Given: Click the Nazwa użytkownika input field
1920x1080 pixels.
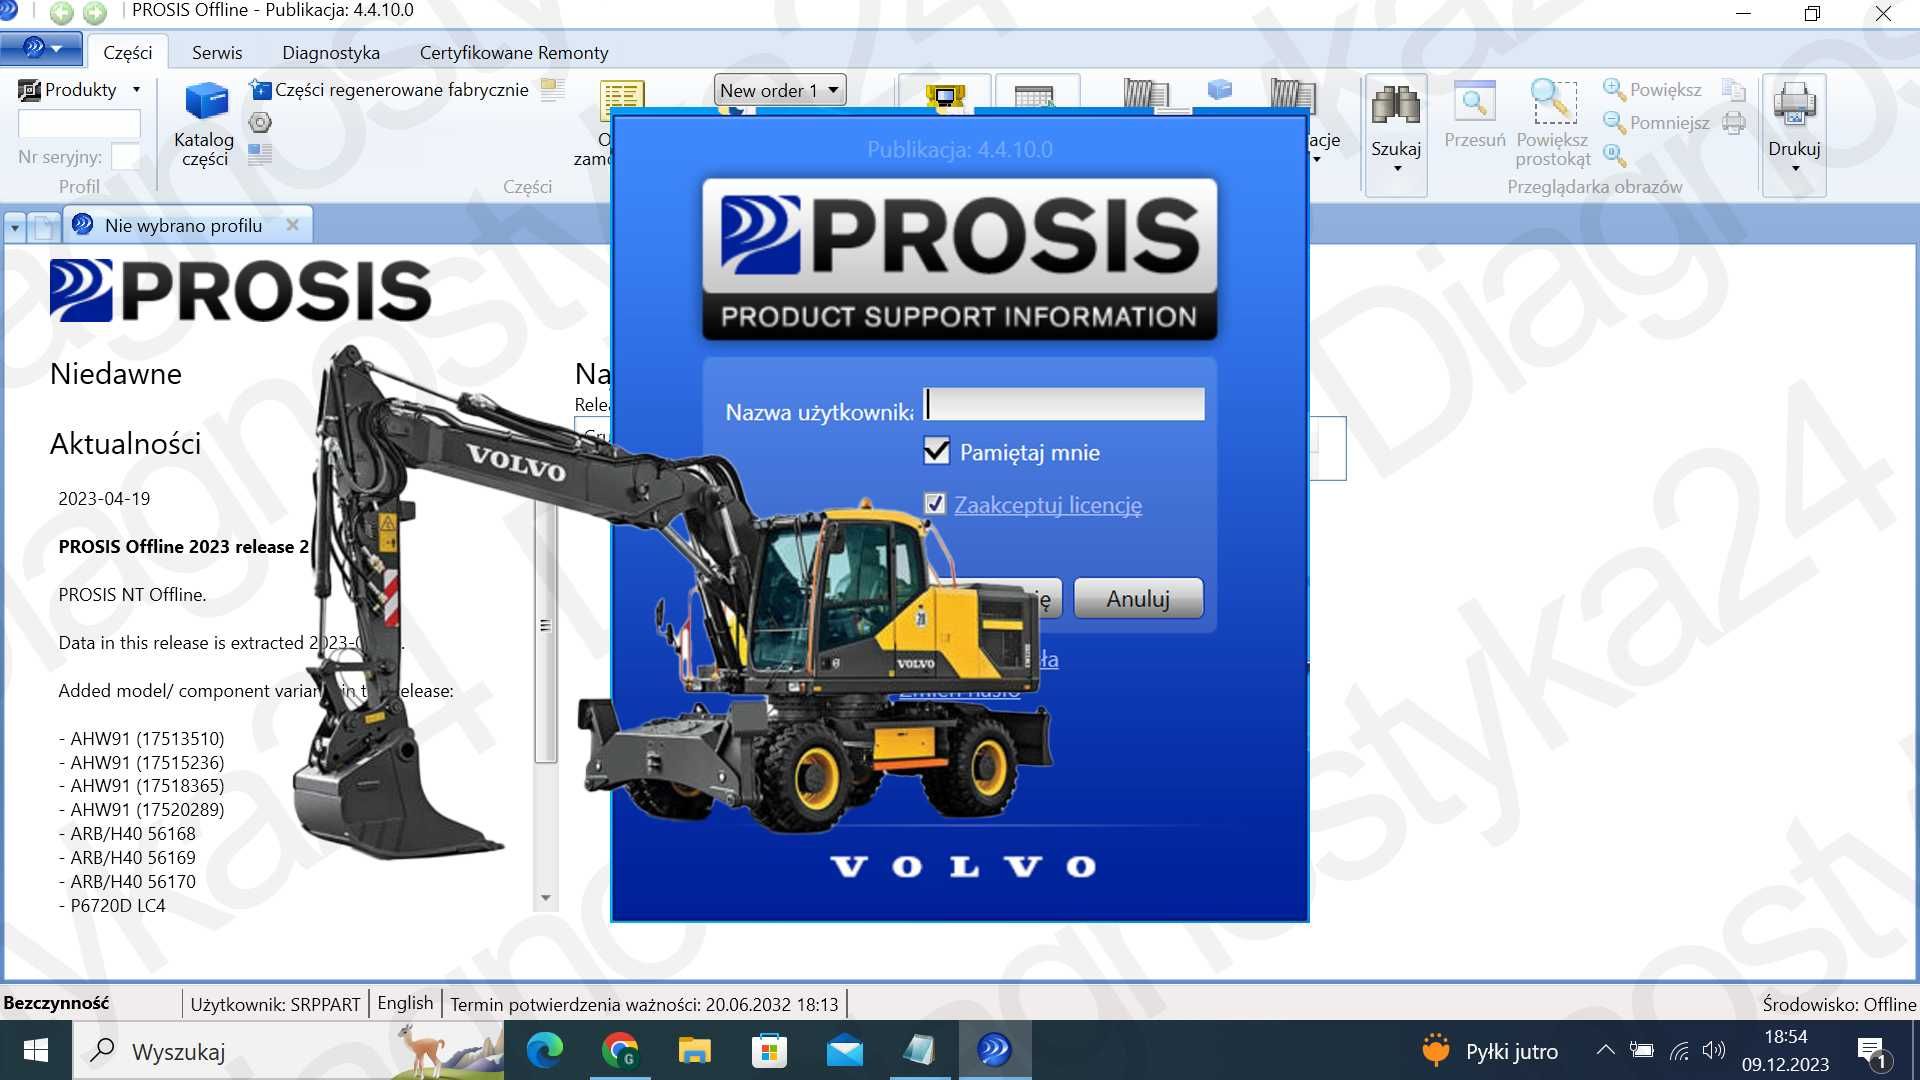Looking at the screenshot, I should point(1063,404).
